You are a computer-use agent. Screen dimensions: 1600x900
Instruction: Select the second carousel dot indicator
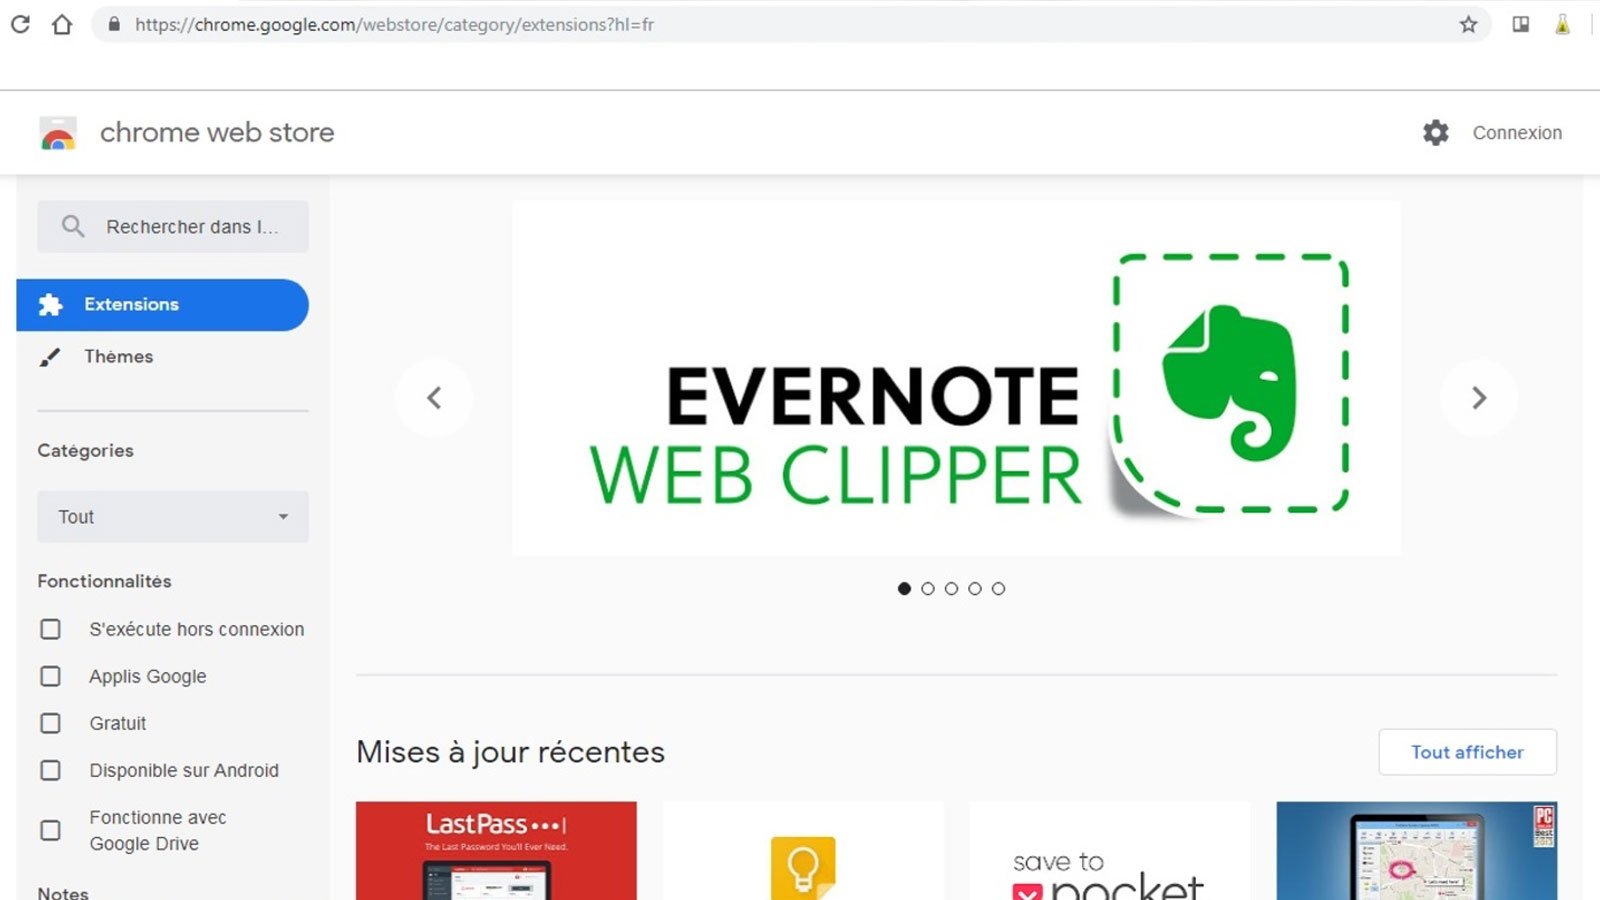[x=928, y=589]
